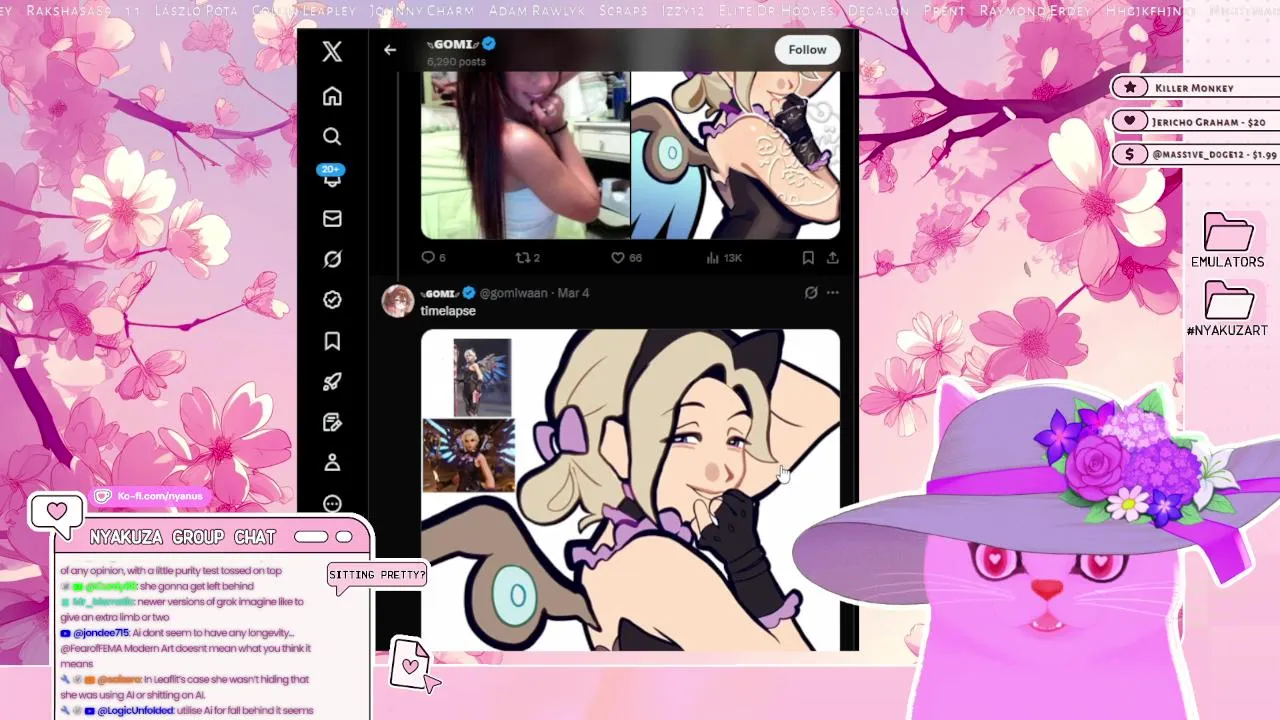Screen dimensions: 1280x720
Task: Repost the post with 2 reposts
Action: coord(527,257)
